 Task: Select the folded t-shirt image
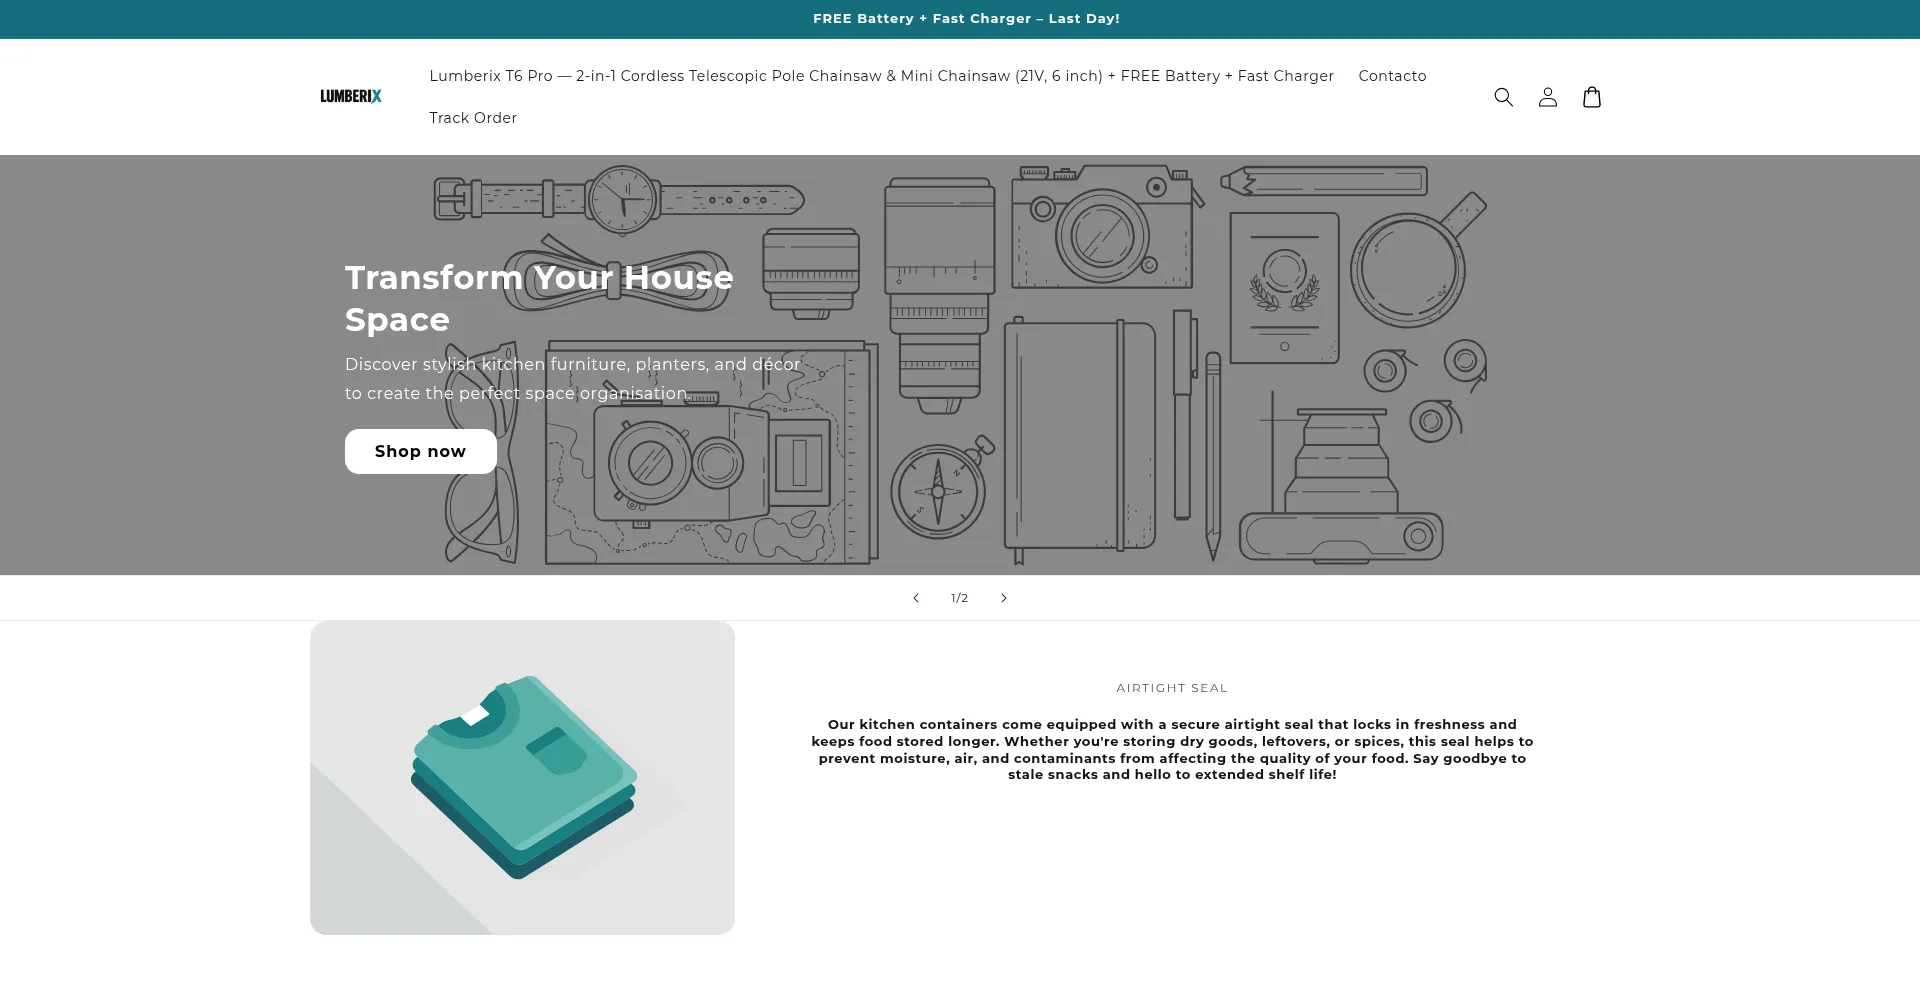(522, 777)
